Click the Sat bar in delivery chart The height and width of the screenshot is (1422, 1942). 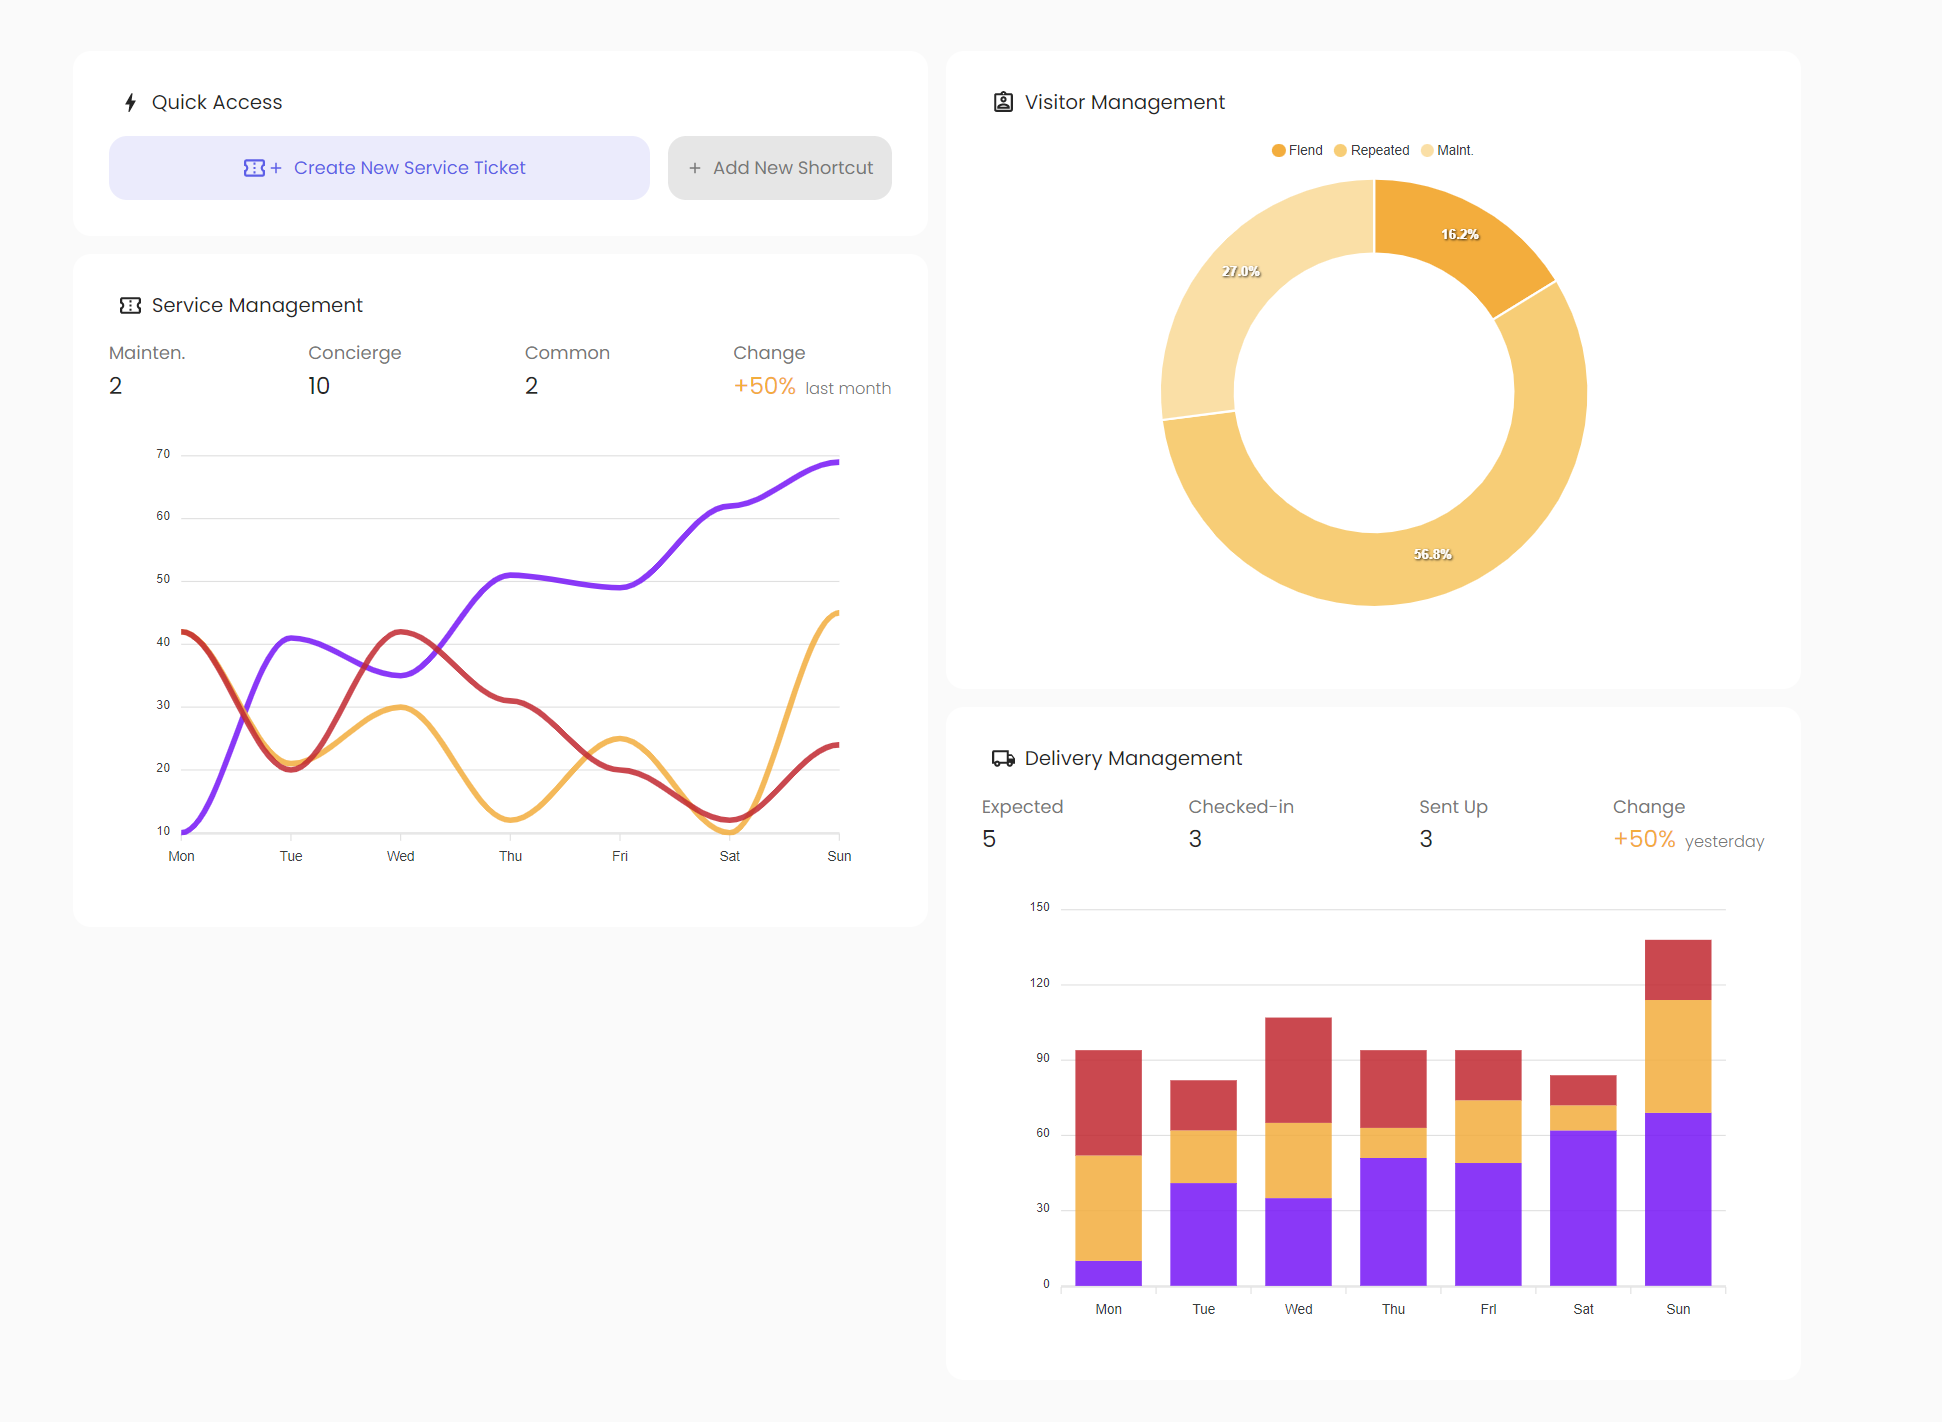tap(1583, 1180)
